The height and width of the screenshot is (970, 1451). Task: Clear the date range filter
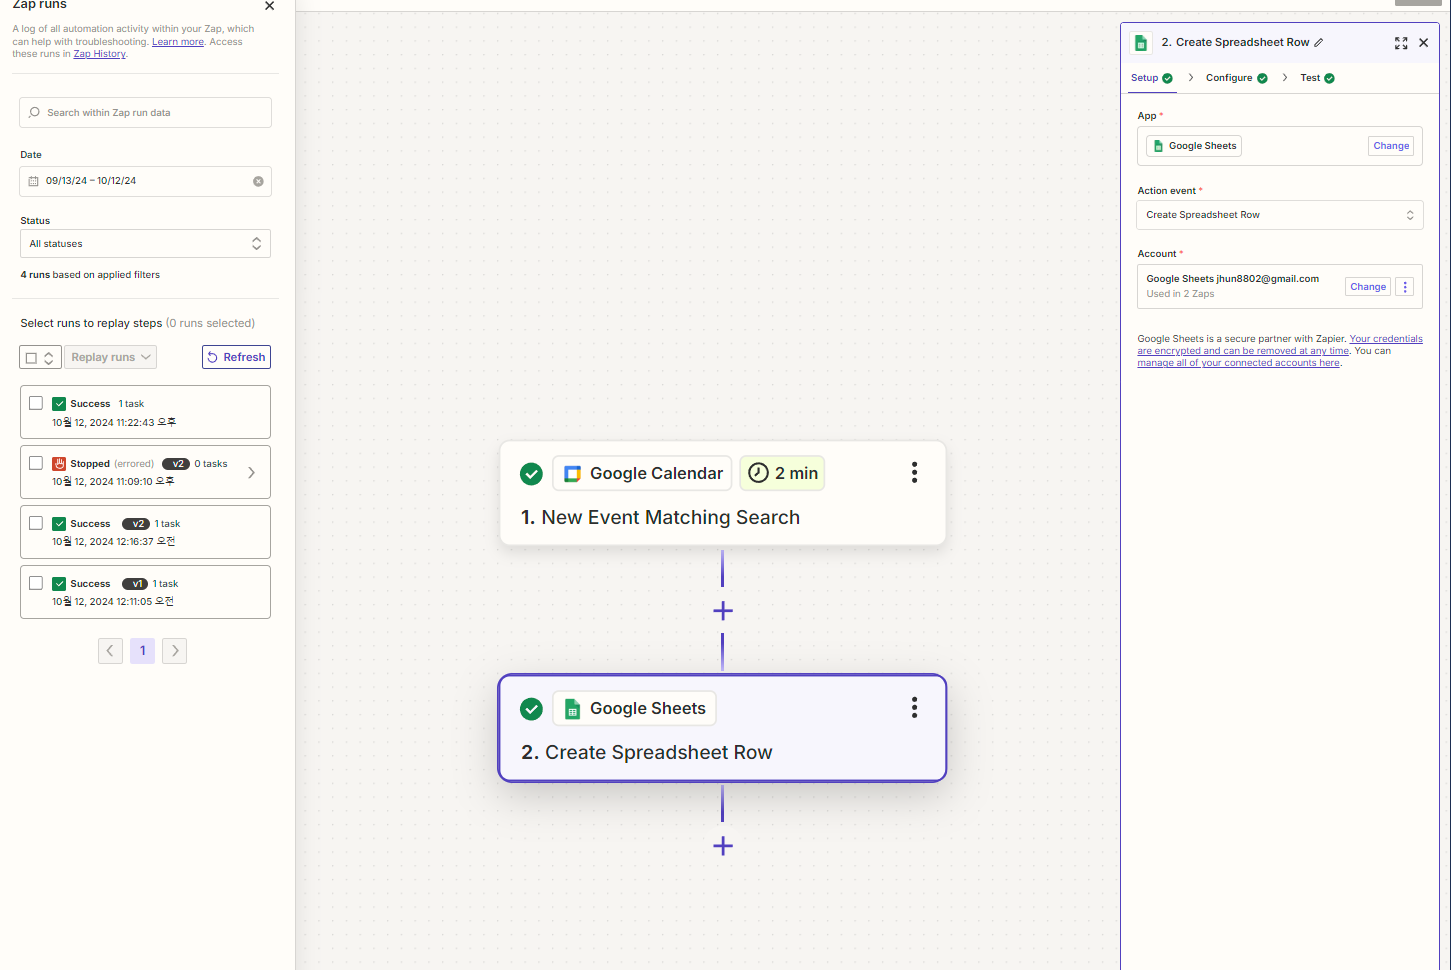(258, 181)
